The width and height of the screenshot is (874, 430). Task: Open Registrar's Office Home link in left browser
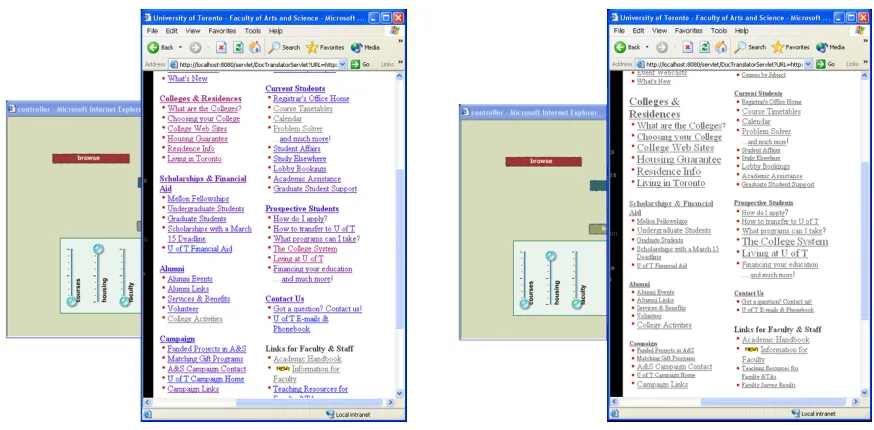tap(311, 98)
